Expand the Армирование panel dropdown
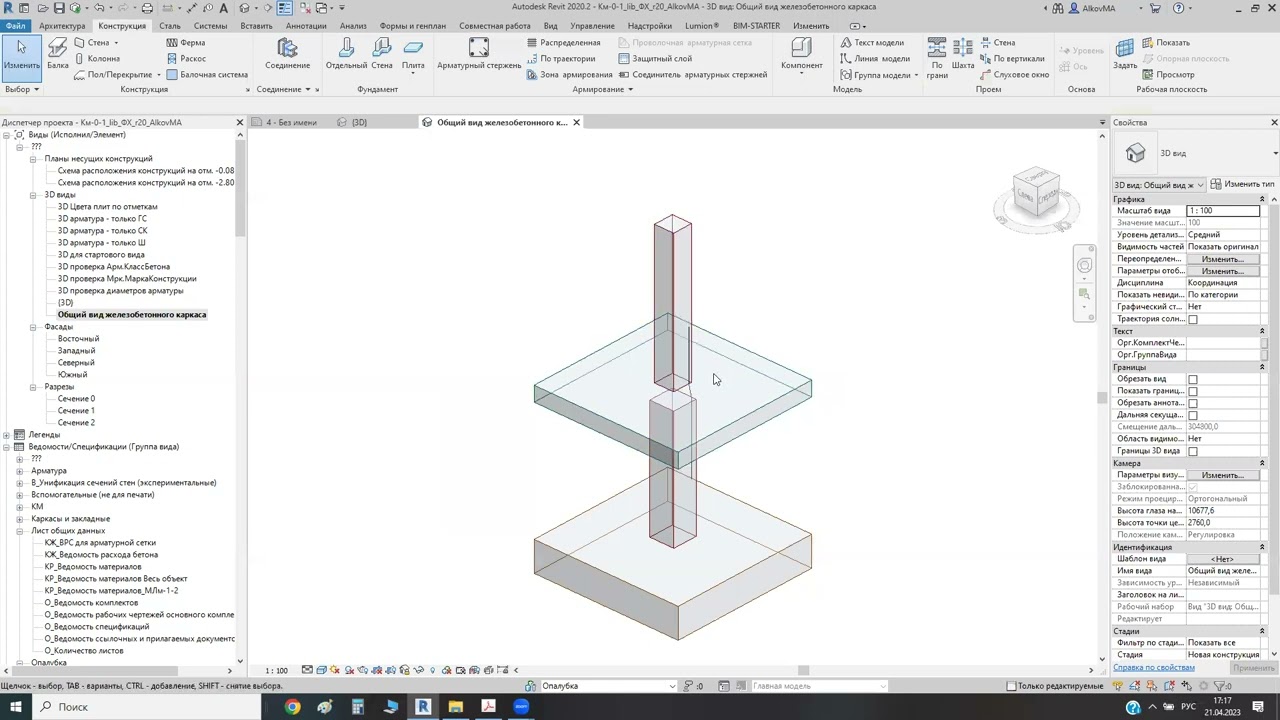The image size is (1280, 720). tap(602, 89)
